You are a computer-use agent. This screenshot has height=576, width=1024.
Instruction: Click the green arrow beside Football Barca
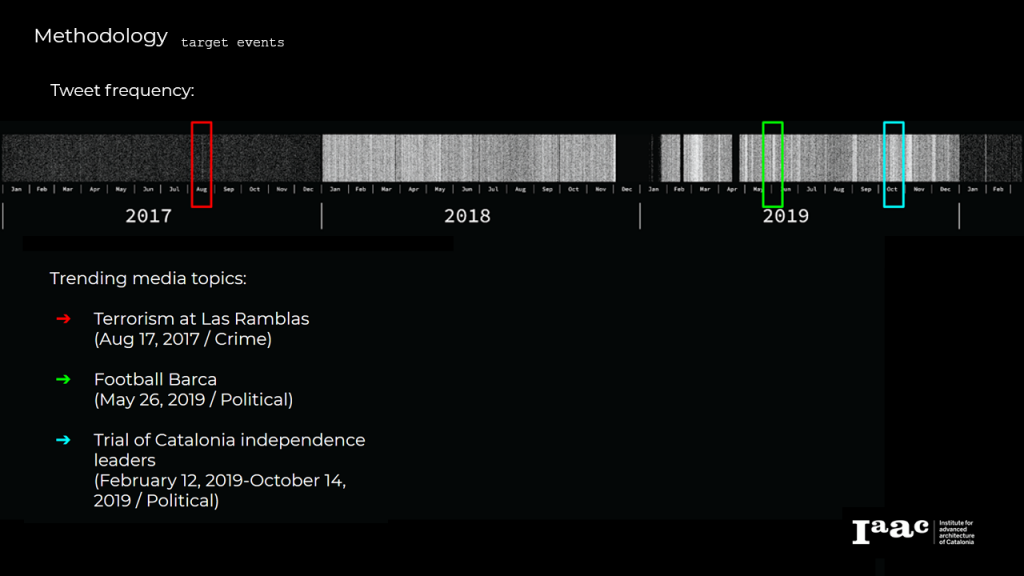(63, 379)
